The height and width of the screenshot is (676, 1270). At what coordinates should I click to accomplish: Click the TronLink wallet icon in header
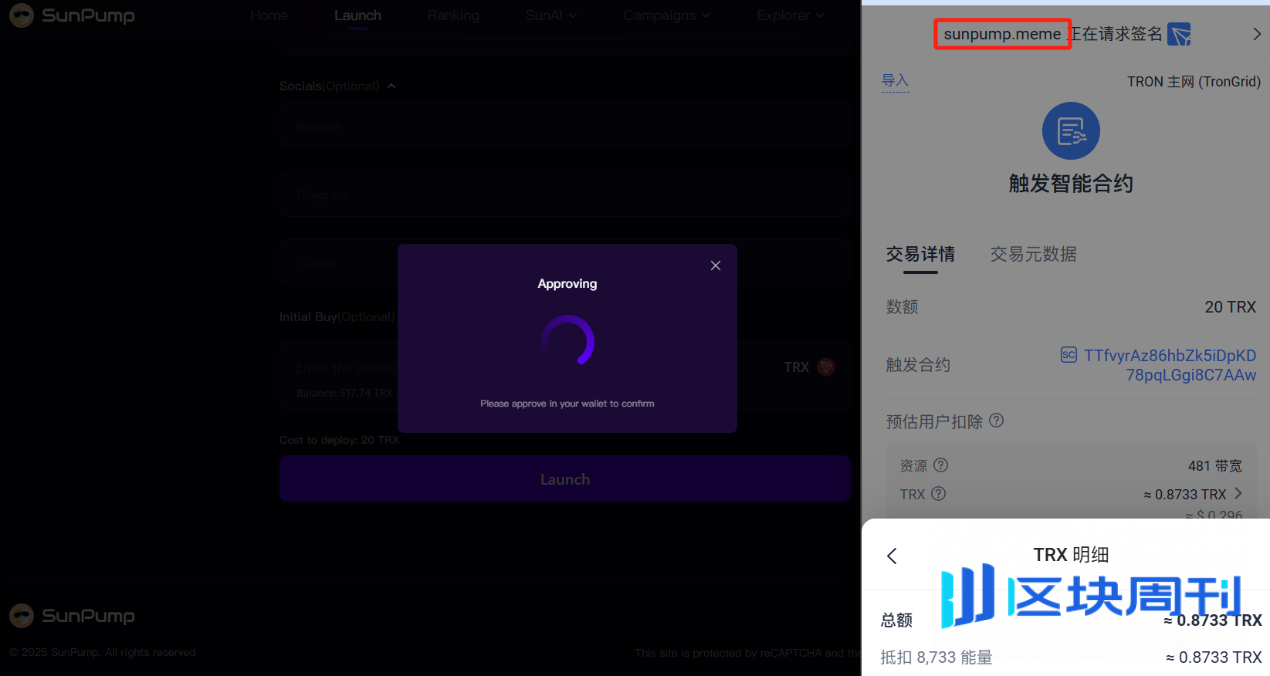pyautogui.click(x=1179, y=34)
